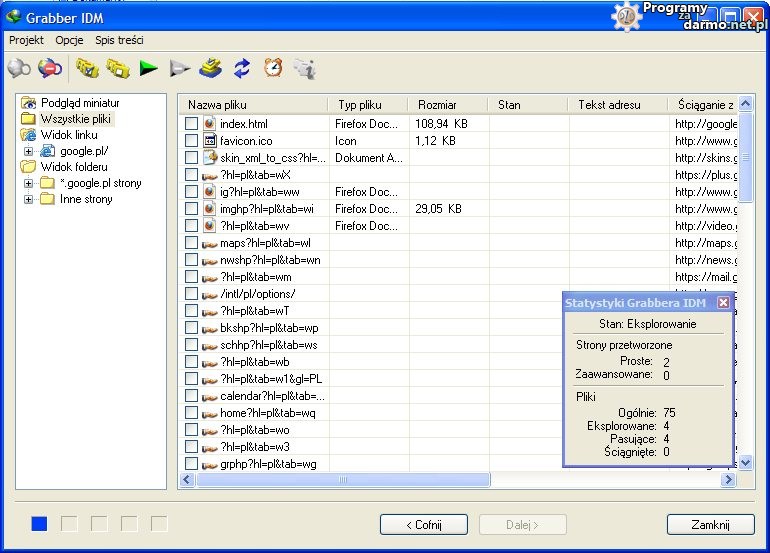770x553 pixels.
Task: Click the globe magnifier icon in toolbar
Action: [x=18, y=68]
